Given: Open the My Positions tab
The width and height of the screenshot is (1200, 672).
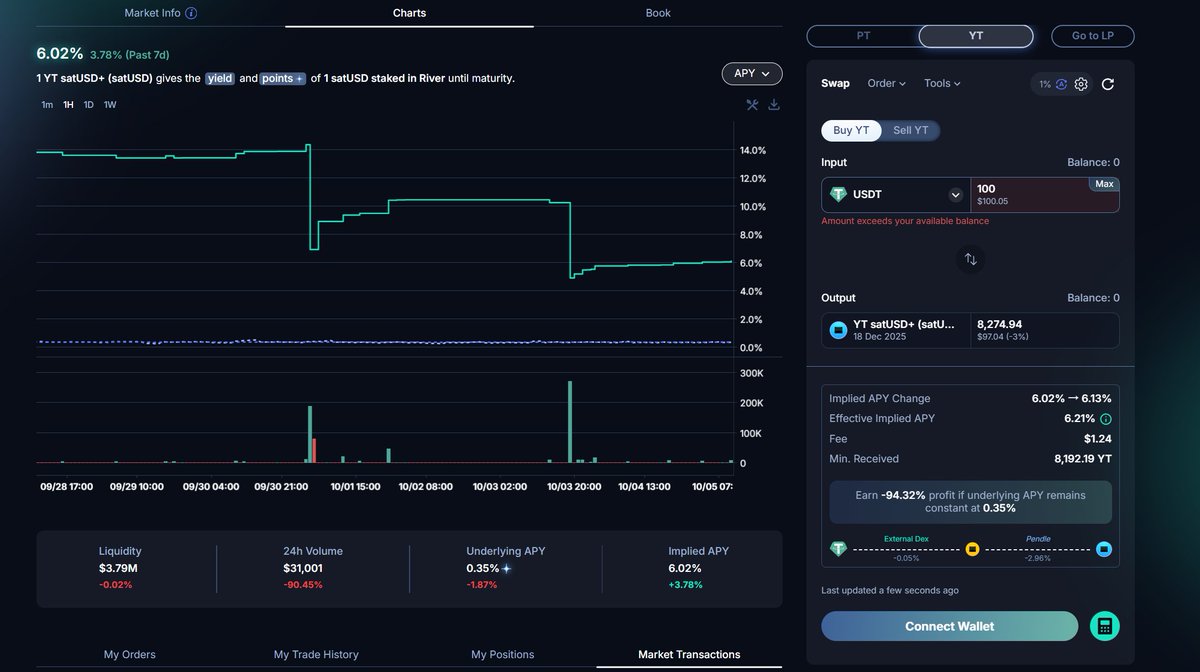Looking at the screenshot, I should [x=502, y=654].
